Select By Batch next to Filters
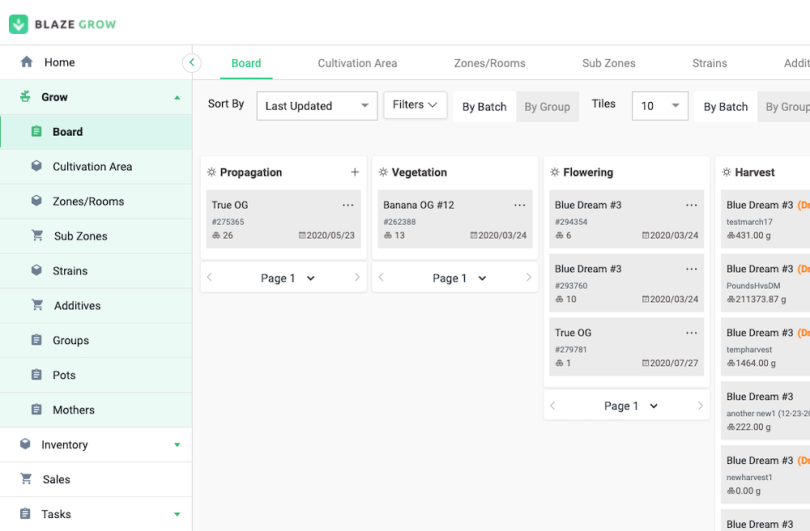The width and height of the screenshot is (810, 531). tap(484, 107)
